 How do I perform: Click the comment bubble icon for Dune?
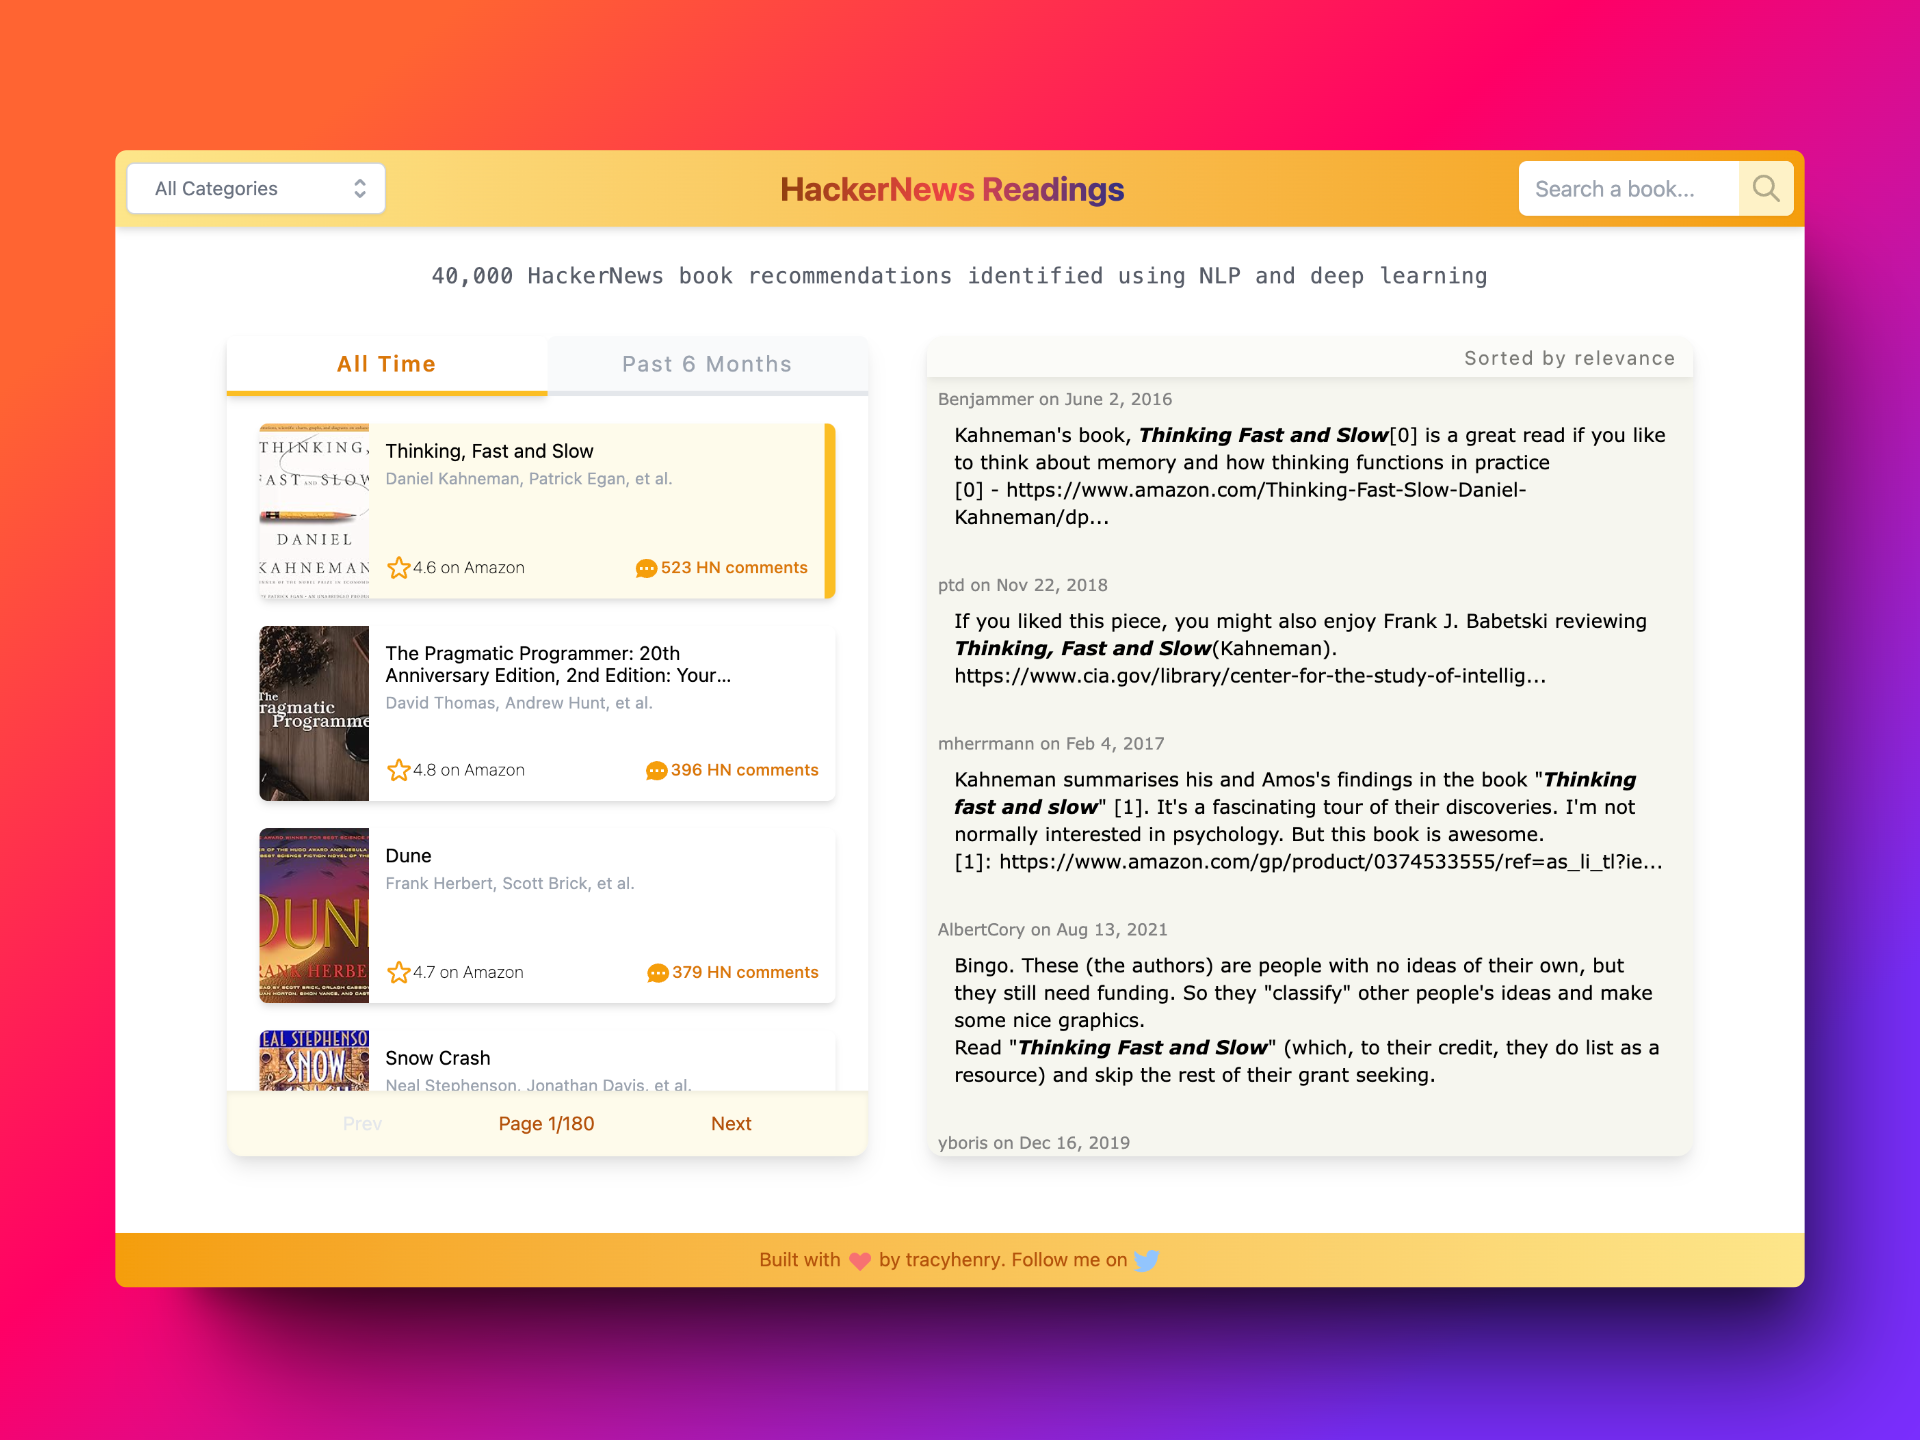pos(657,973)
